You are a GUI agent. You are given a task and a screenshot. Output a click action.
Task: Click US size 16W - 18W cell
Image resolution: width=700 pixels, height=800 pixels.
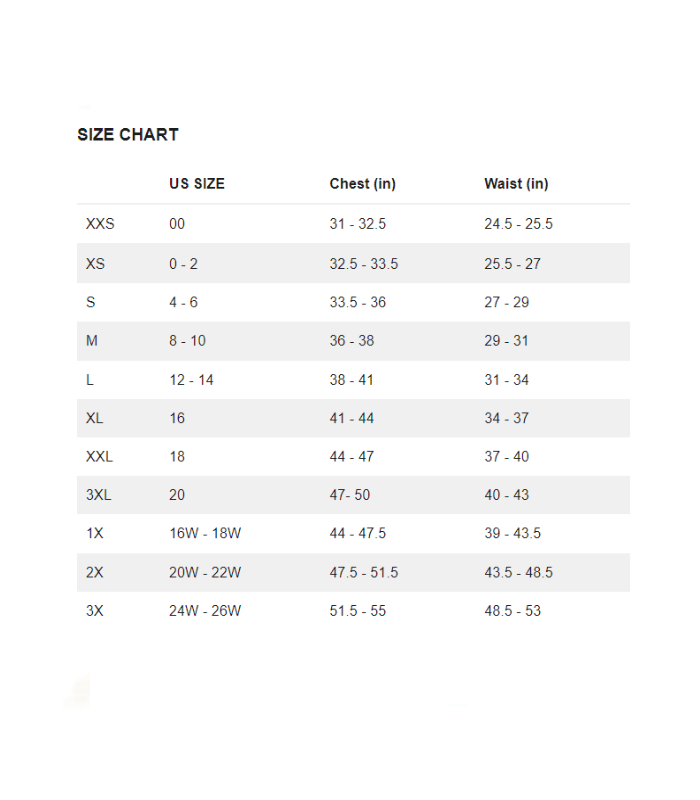(x=205, y=533)
